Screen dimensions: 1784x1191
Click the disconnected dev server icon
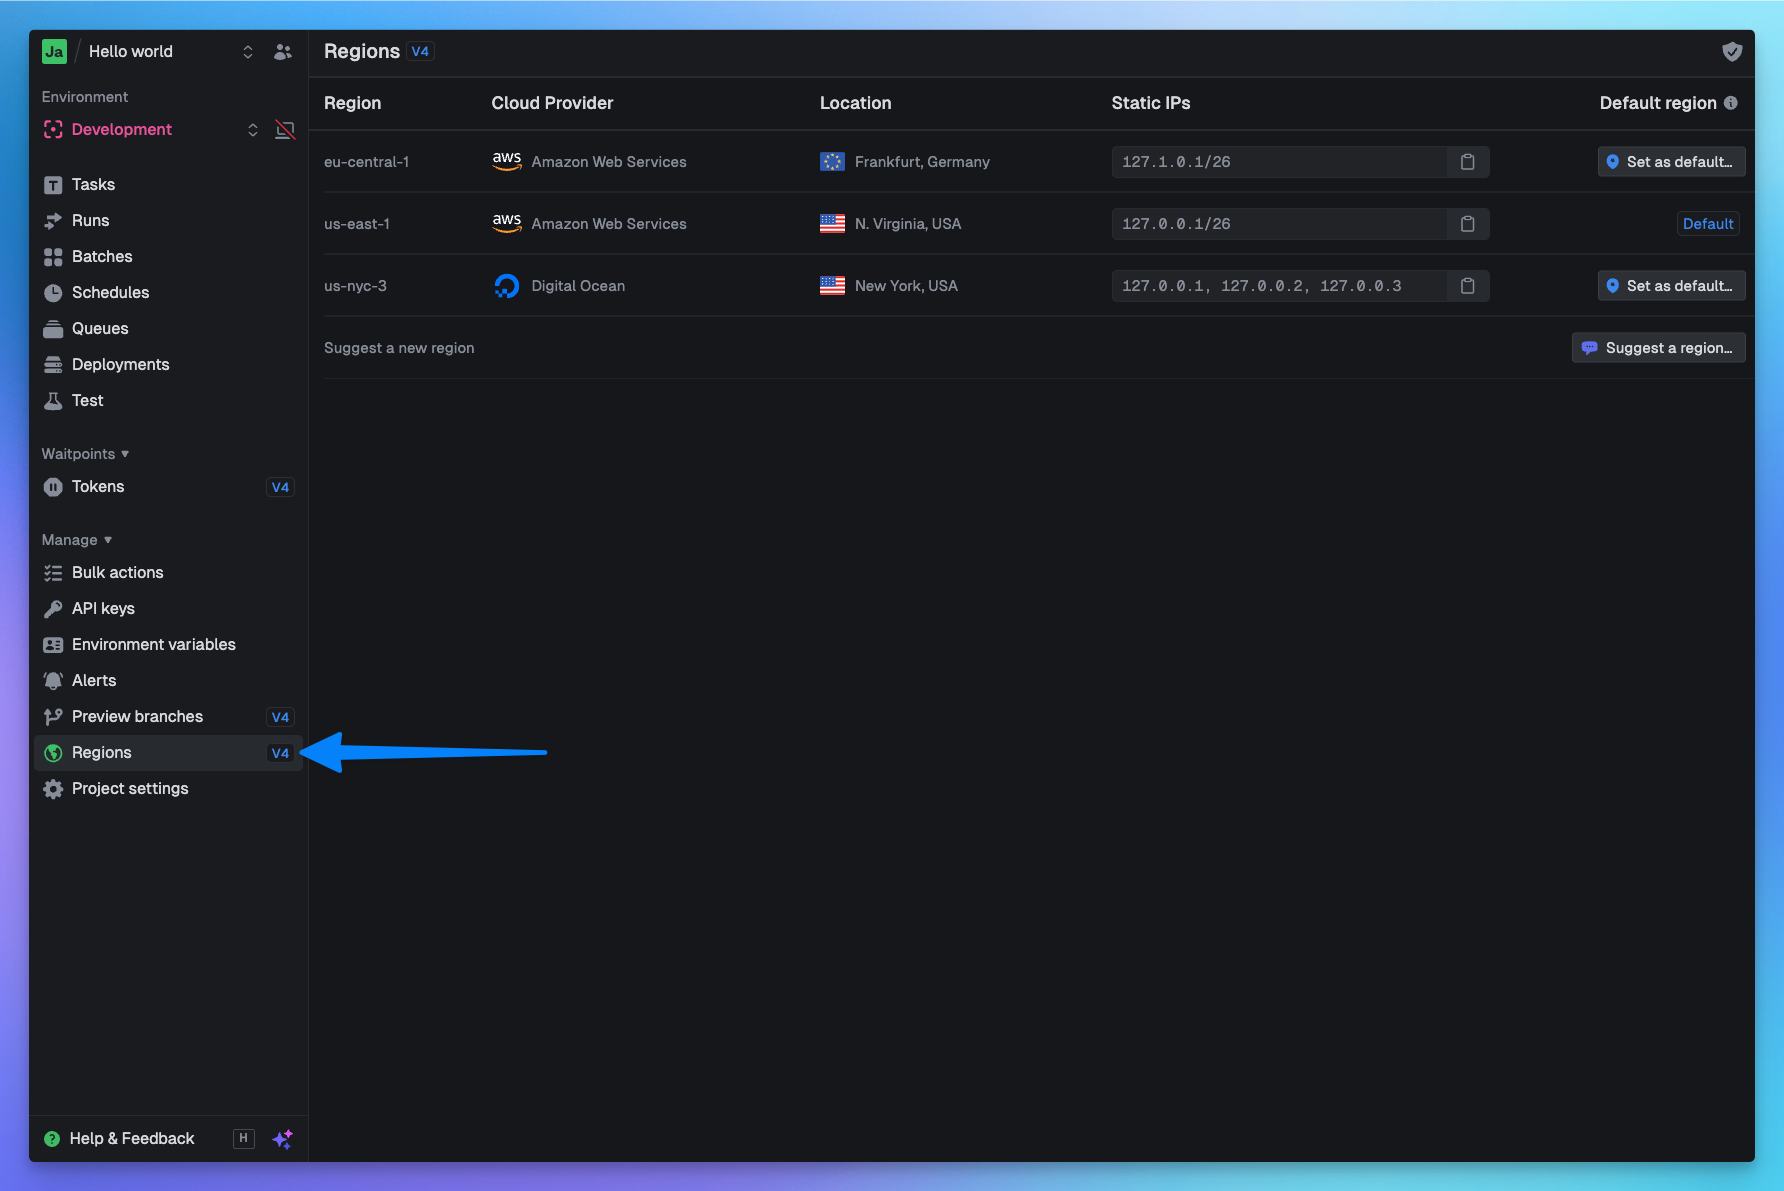pos(285,130)
